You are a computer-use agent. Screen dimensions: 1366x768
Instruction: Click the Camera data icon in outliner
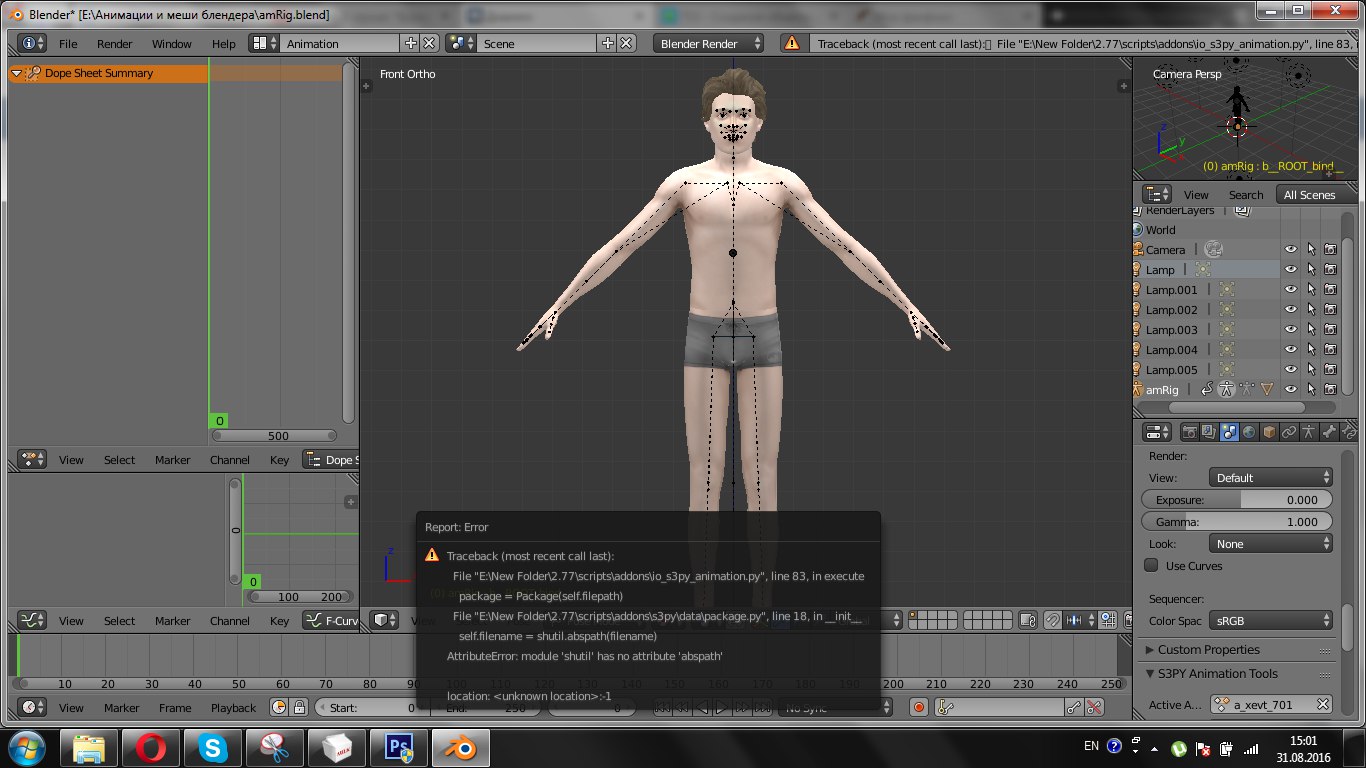point(1213,249)
